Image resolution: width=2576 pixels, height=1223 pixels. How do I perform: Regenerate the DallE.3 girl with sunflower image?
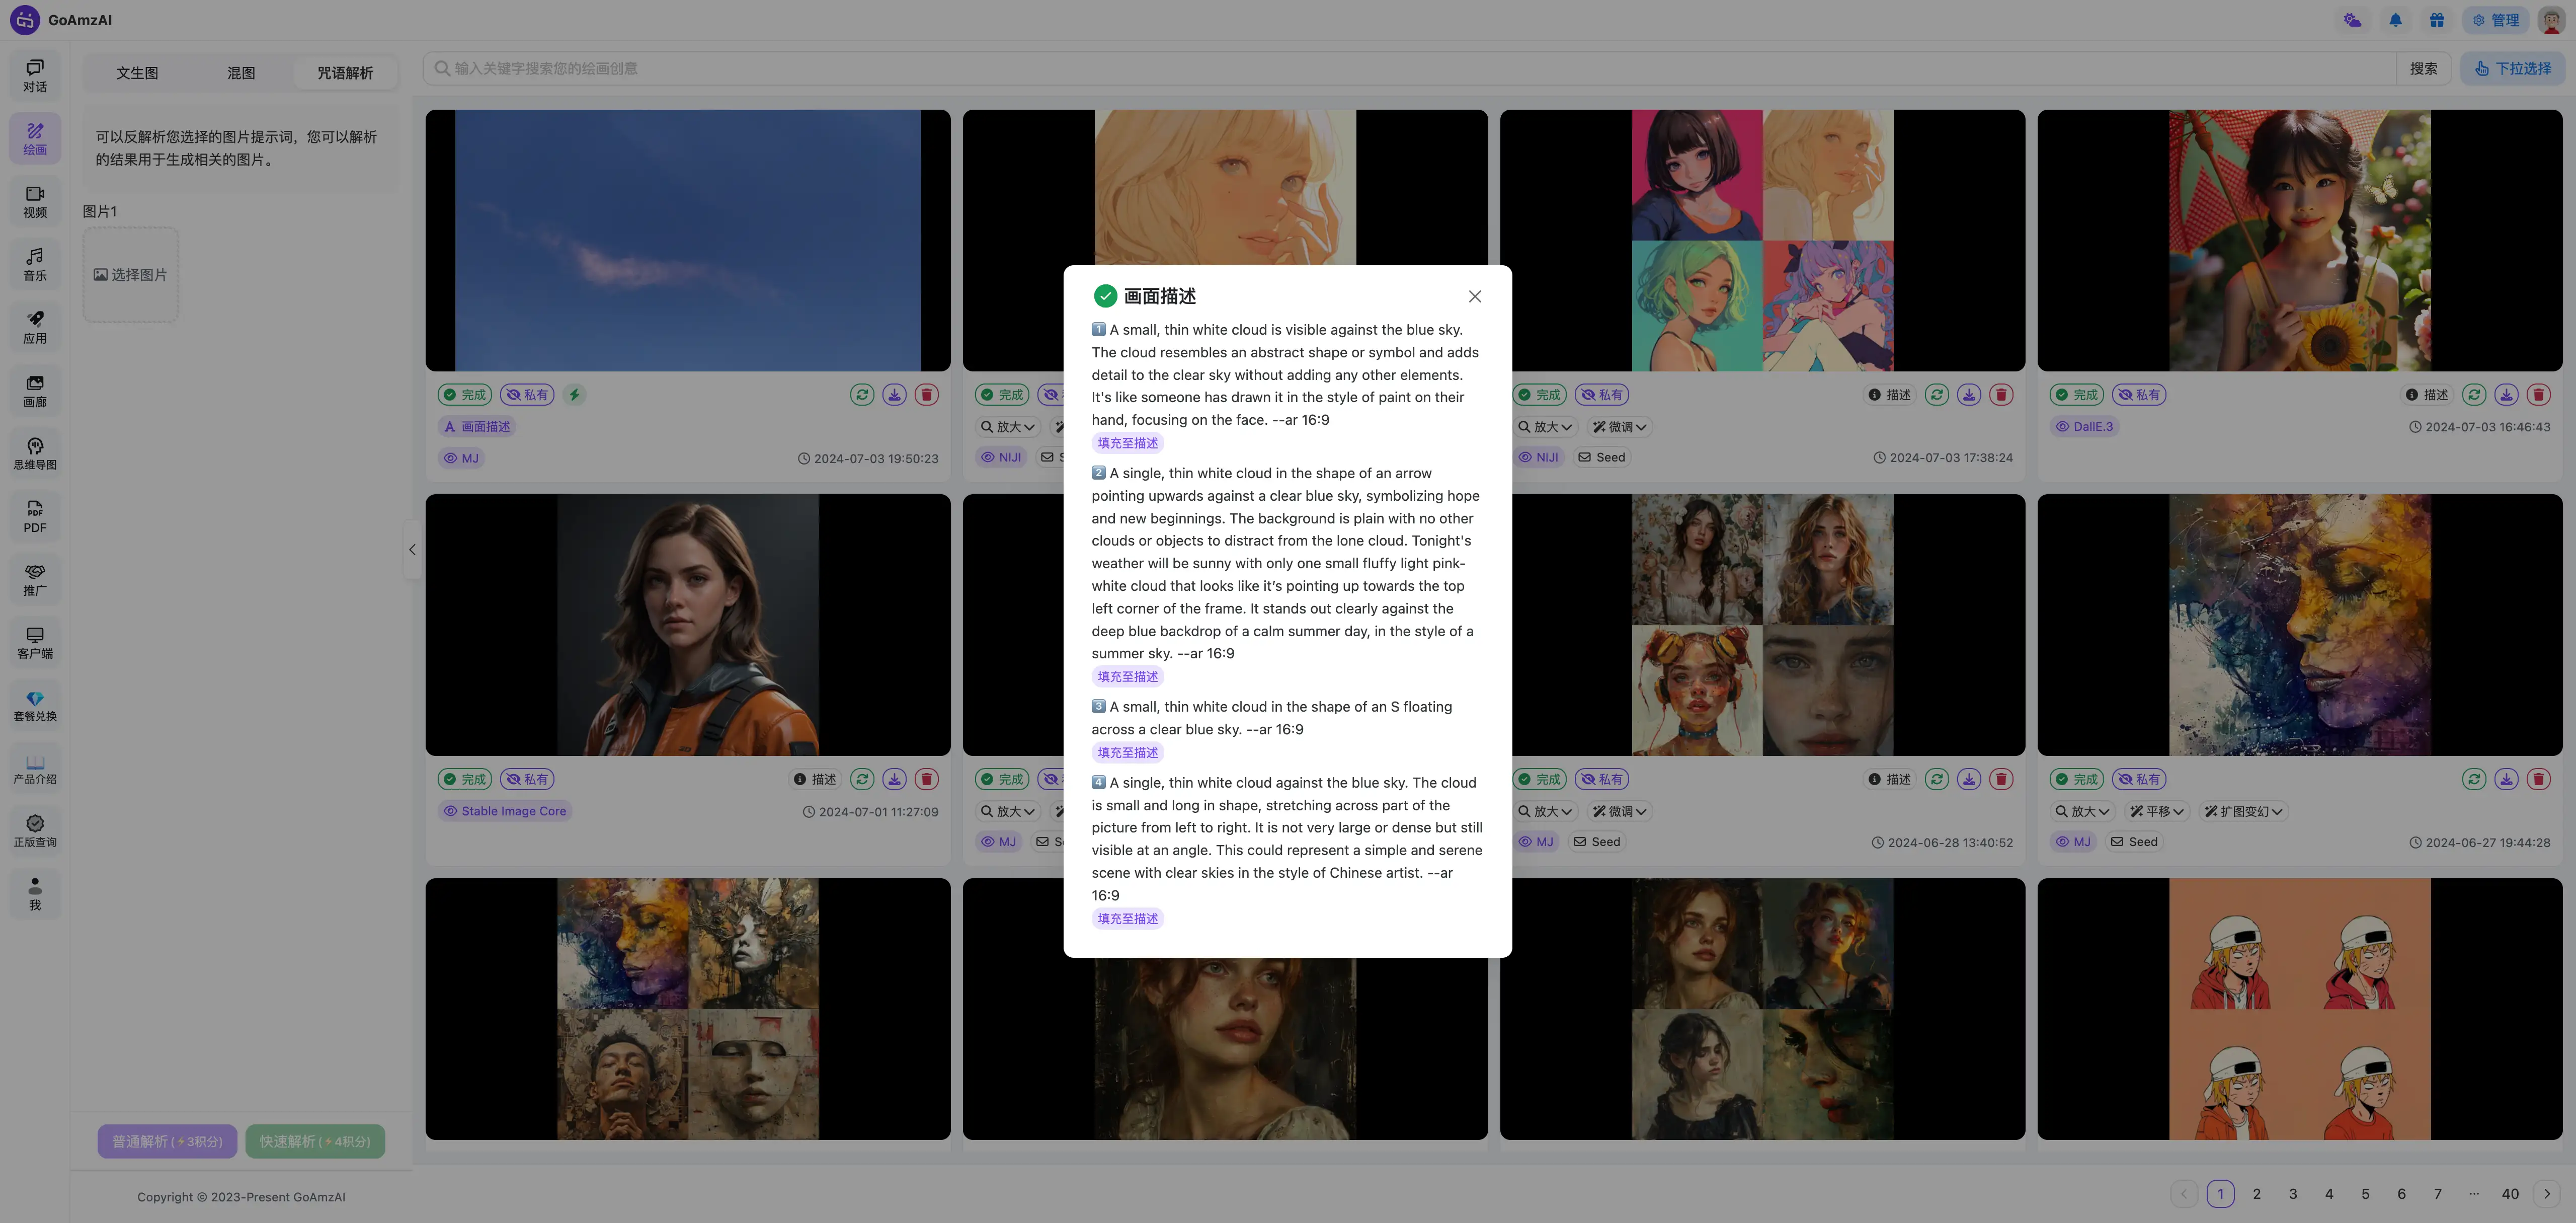pyautogui.click(x=2474, y=395)
